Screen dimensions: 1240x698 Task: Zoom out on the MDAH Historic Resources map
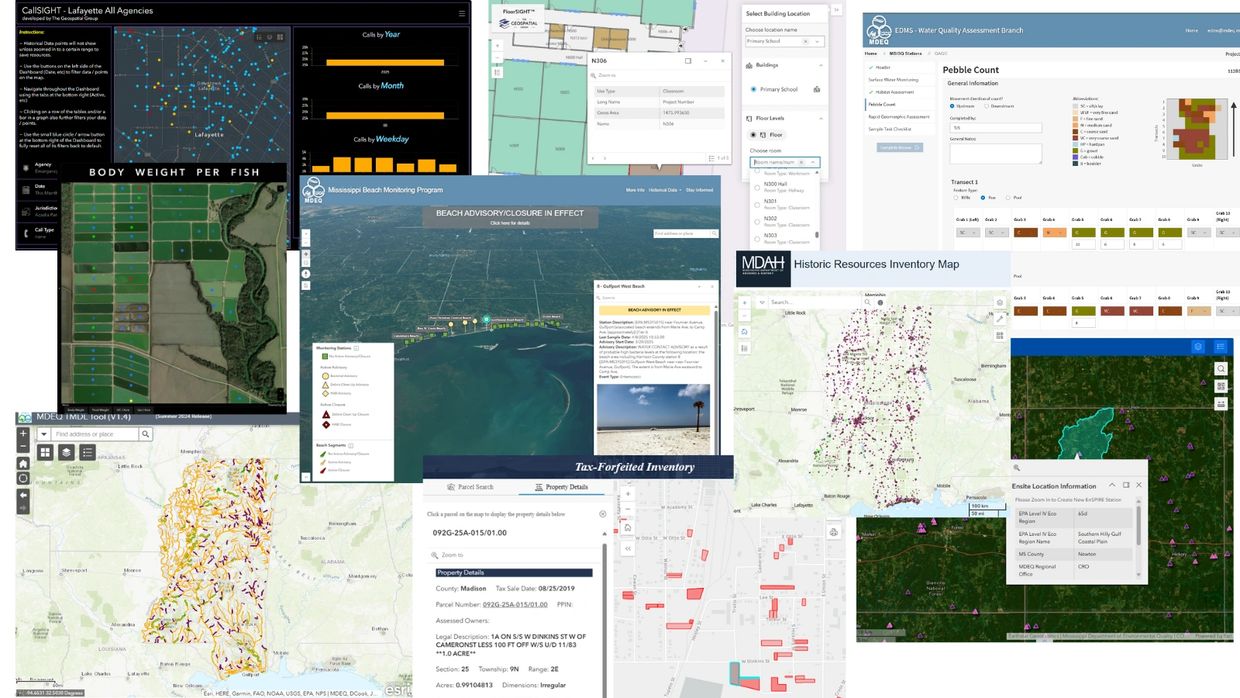click(744, 316)
